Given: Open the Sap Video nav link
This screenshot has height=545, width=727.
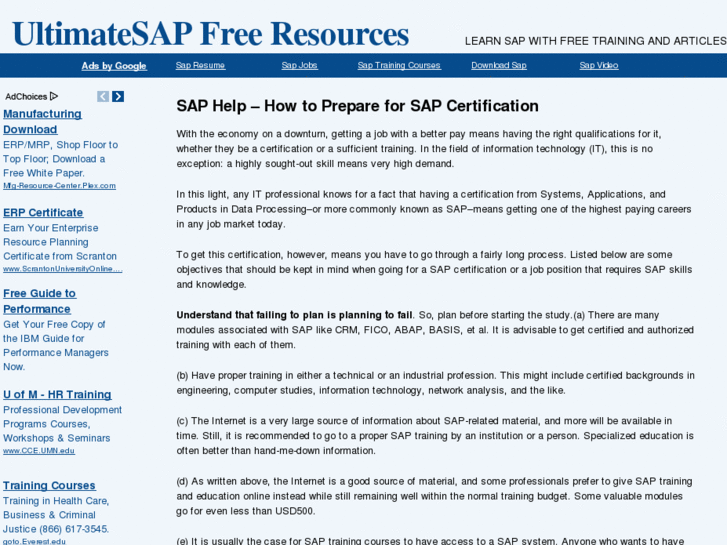Looking at the screenshot, I should click(599, 65).
